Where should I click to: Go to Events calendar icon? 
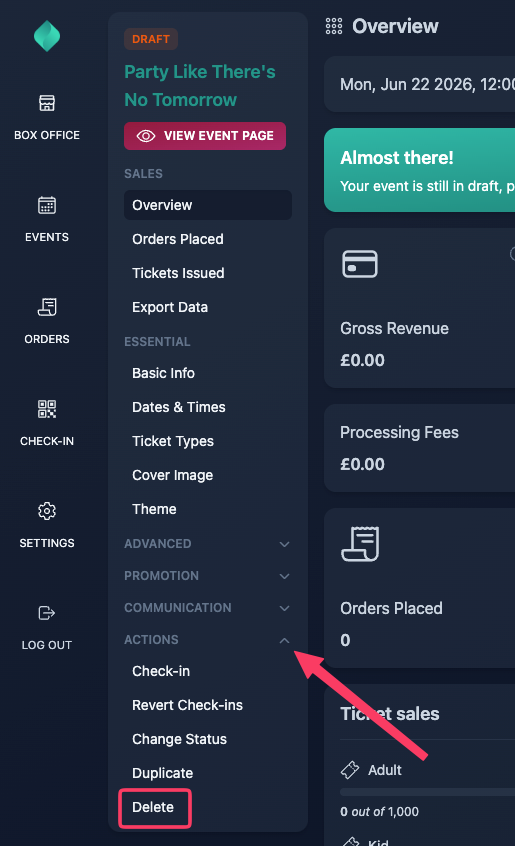[47, 205]
